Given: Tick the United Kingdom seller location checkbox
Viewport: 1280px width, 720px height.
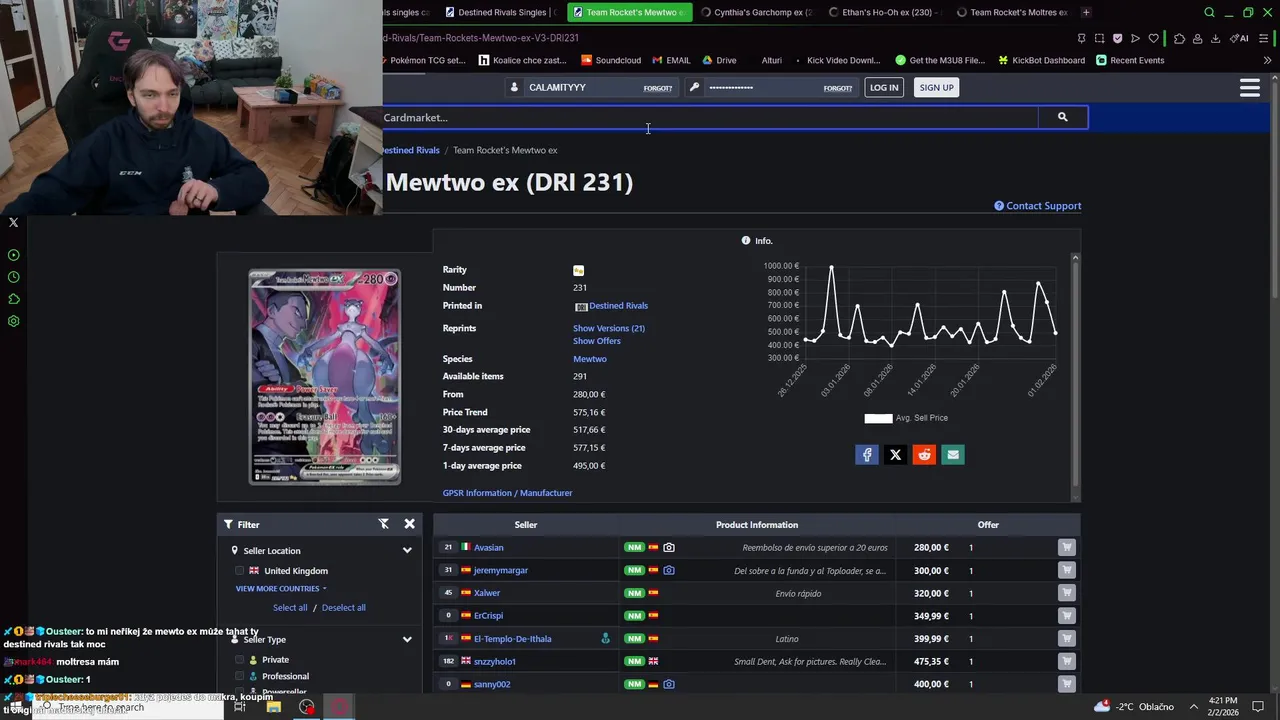Looking at the screenshot, I should 239,571.
